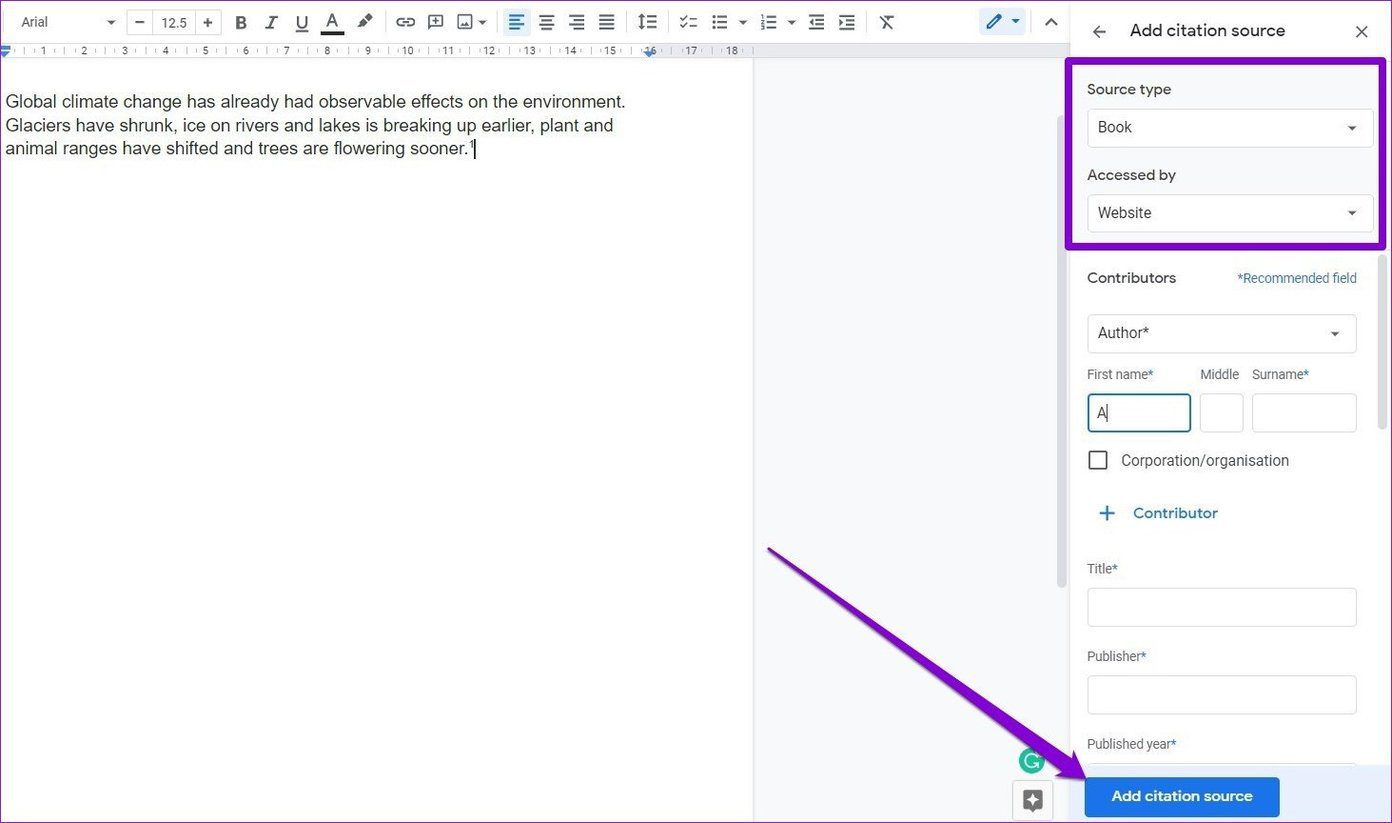Image resolution: width=1392 pixels, height=823 pixels.
Task: Decrease indent
Action: tap(816, 22)
